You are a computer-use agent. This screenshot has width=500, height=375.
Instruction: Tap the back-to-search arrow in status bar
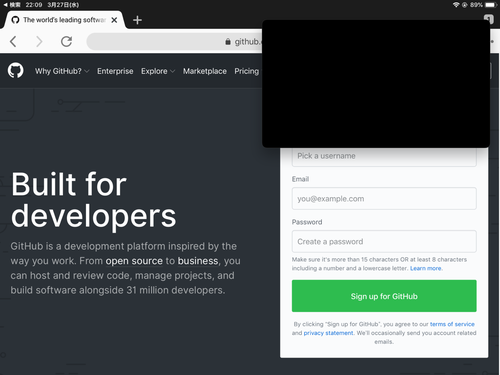pos(5,5)
